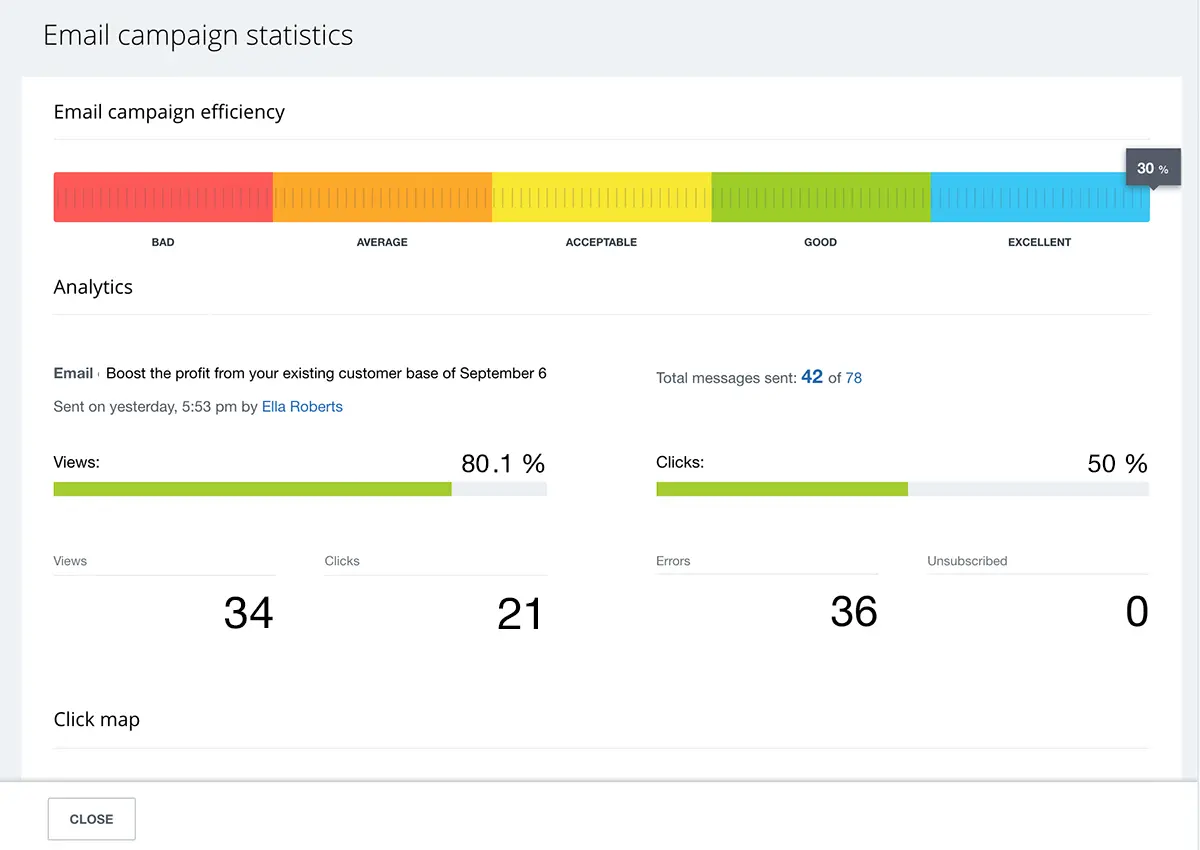Click the Clicks count 21
The image size is (1200, 850).
519,613
